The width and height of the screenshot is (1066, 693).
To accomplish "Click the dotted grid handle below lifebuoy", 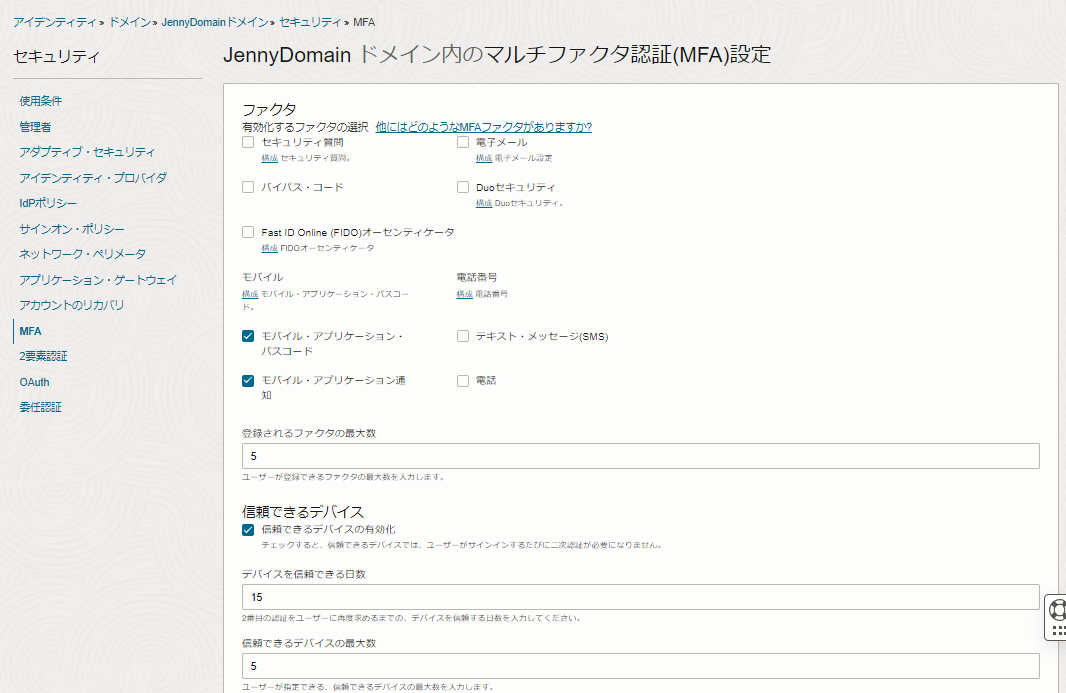I will click(x=1058, y=630).
